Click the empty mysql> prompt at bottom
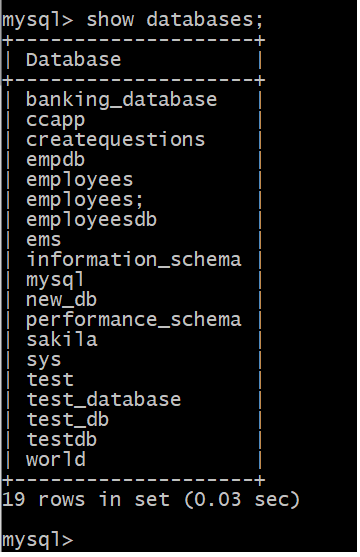 (38, 540)
